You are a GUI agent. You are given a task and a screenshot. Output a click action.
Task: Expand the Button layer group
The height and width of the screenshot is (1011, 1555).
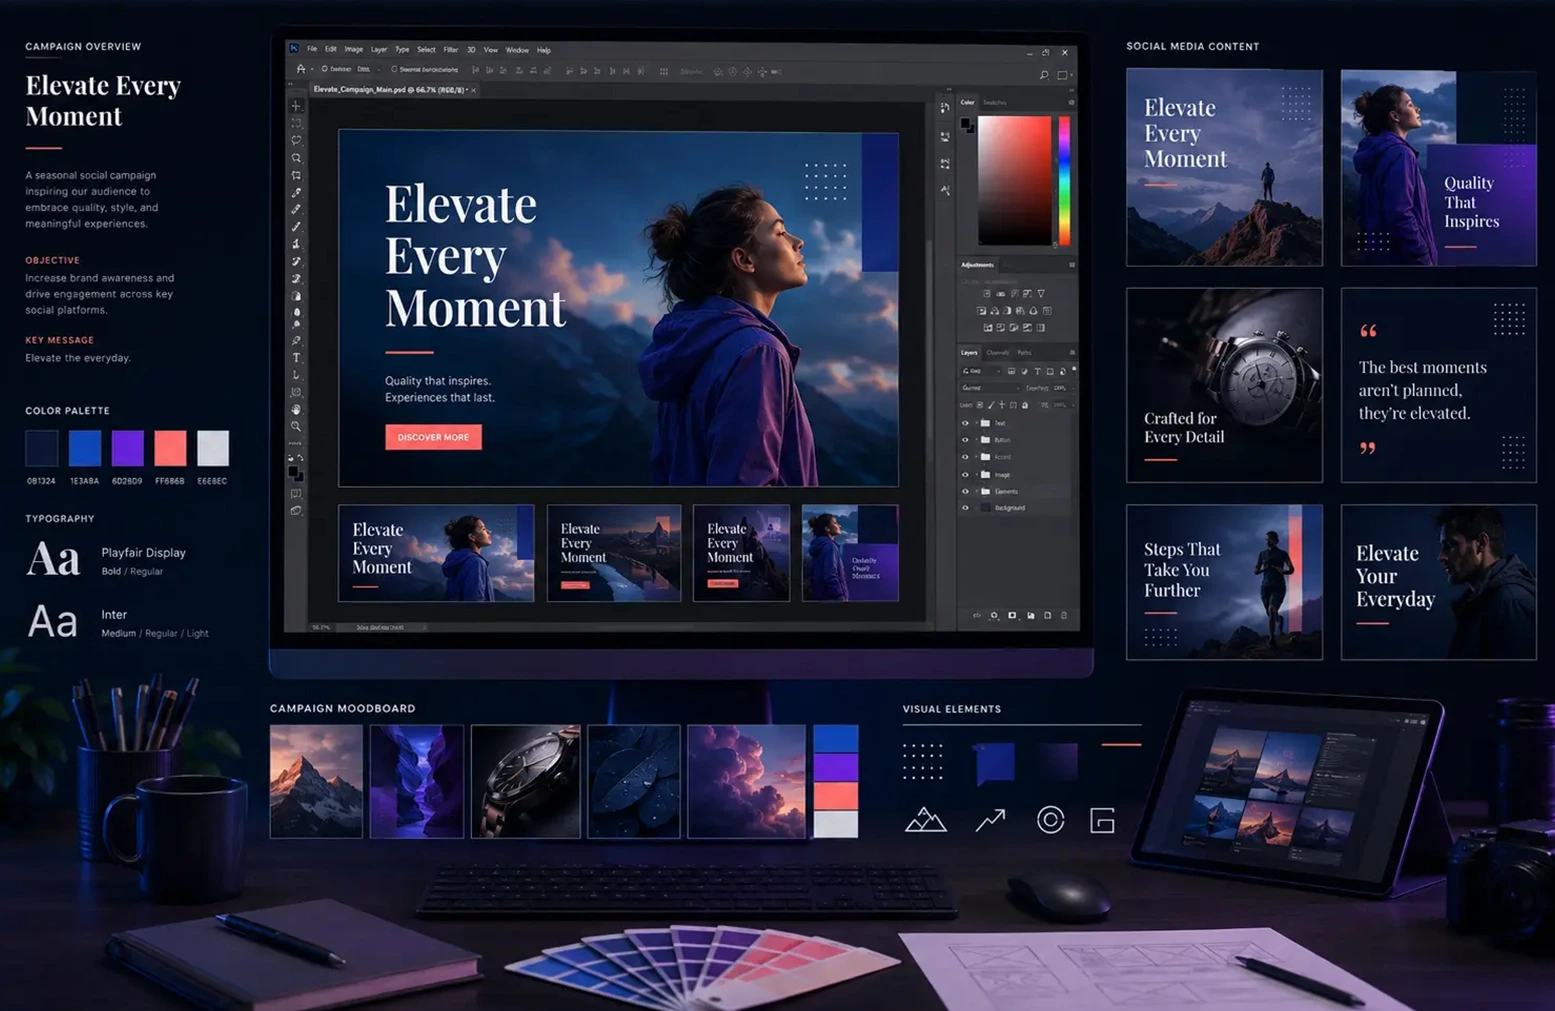click(976, 440)
